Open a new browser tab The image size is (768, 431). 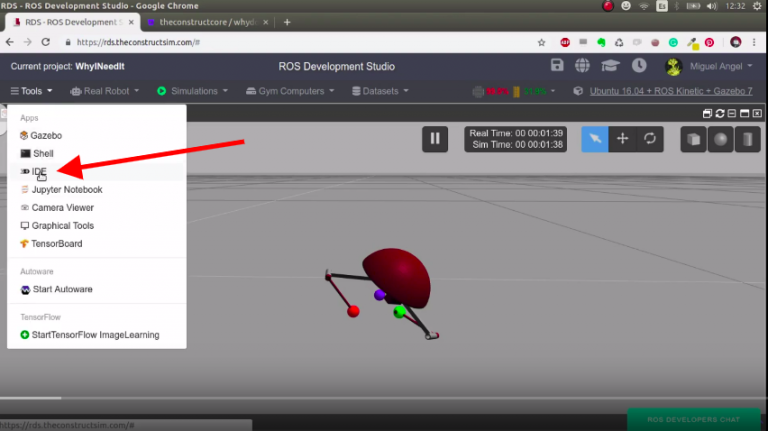[x=287, y=22]
